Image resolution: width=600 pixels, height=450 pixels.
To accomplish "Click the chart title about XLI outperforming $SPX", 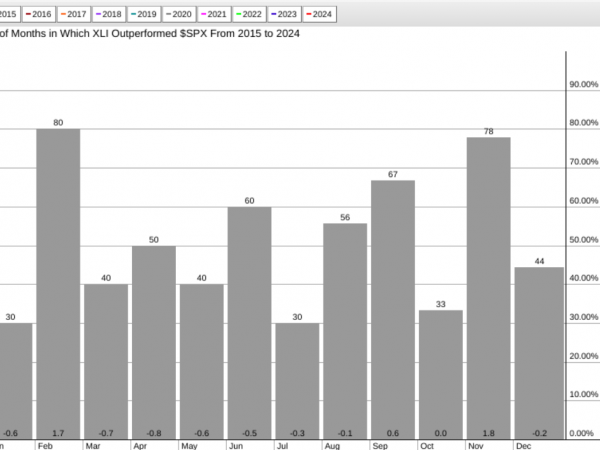I will tap(150, 34).
